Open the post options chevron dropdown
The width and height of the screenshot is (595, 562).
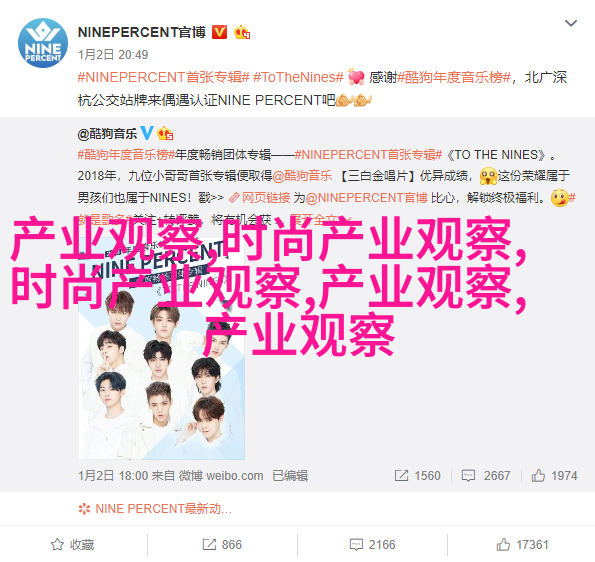[571, 23]
